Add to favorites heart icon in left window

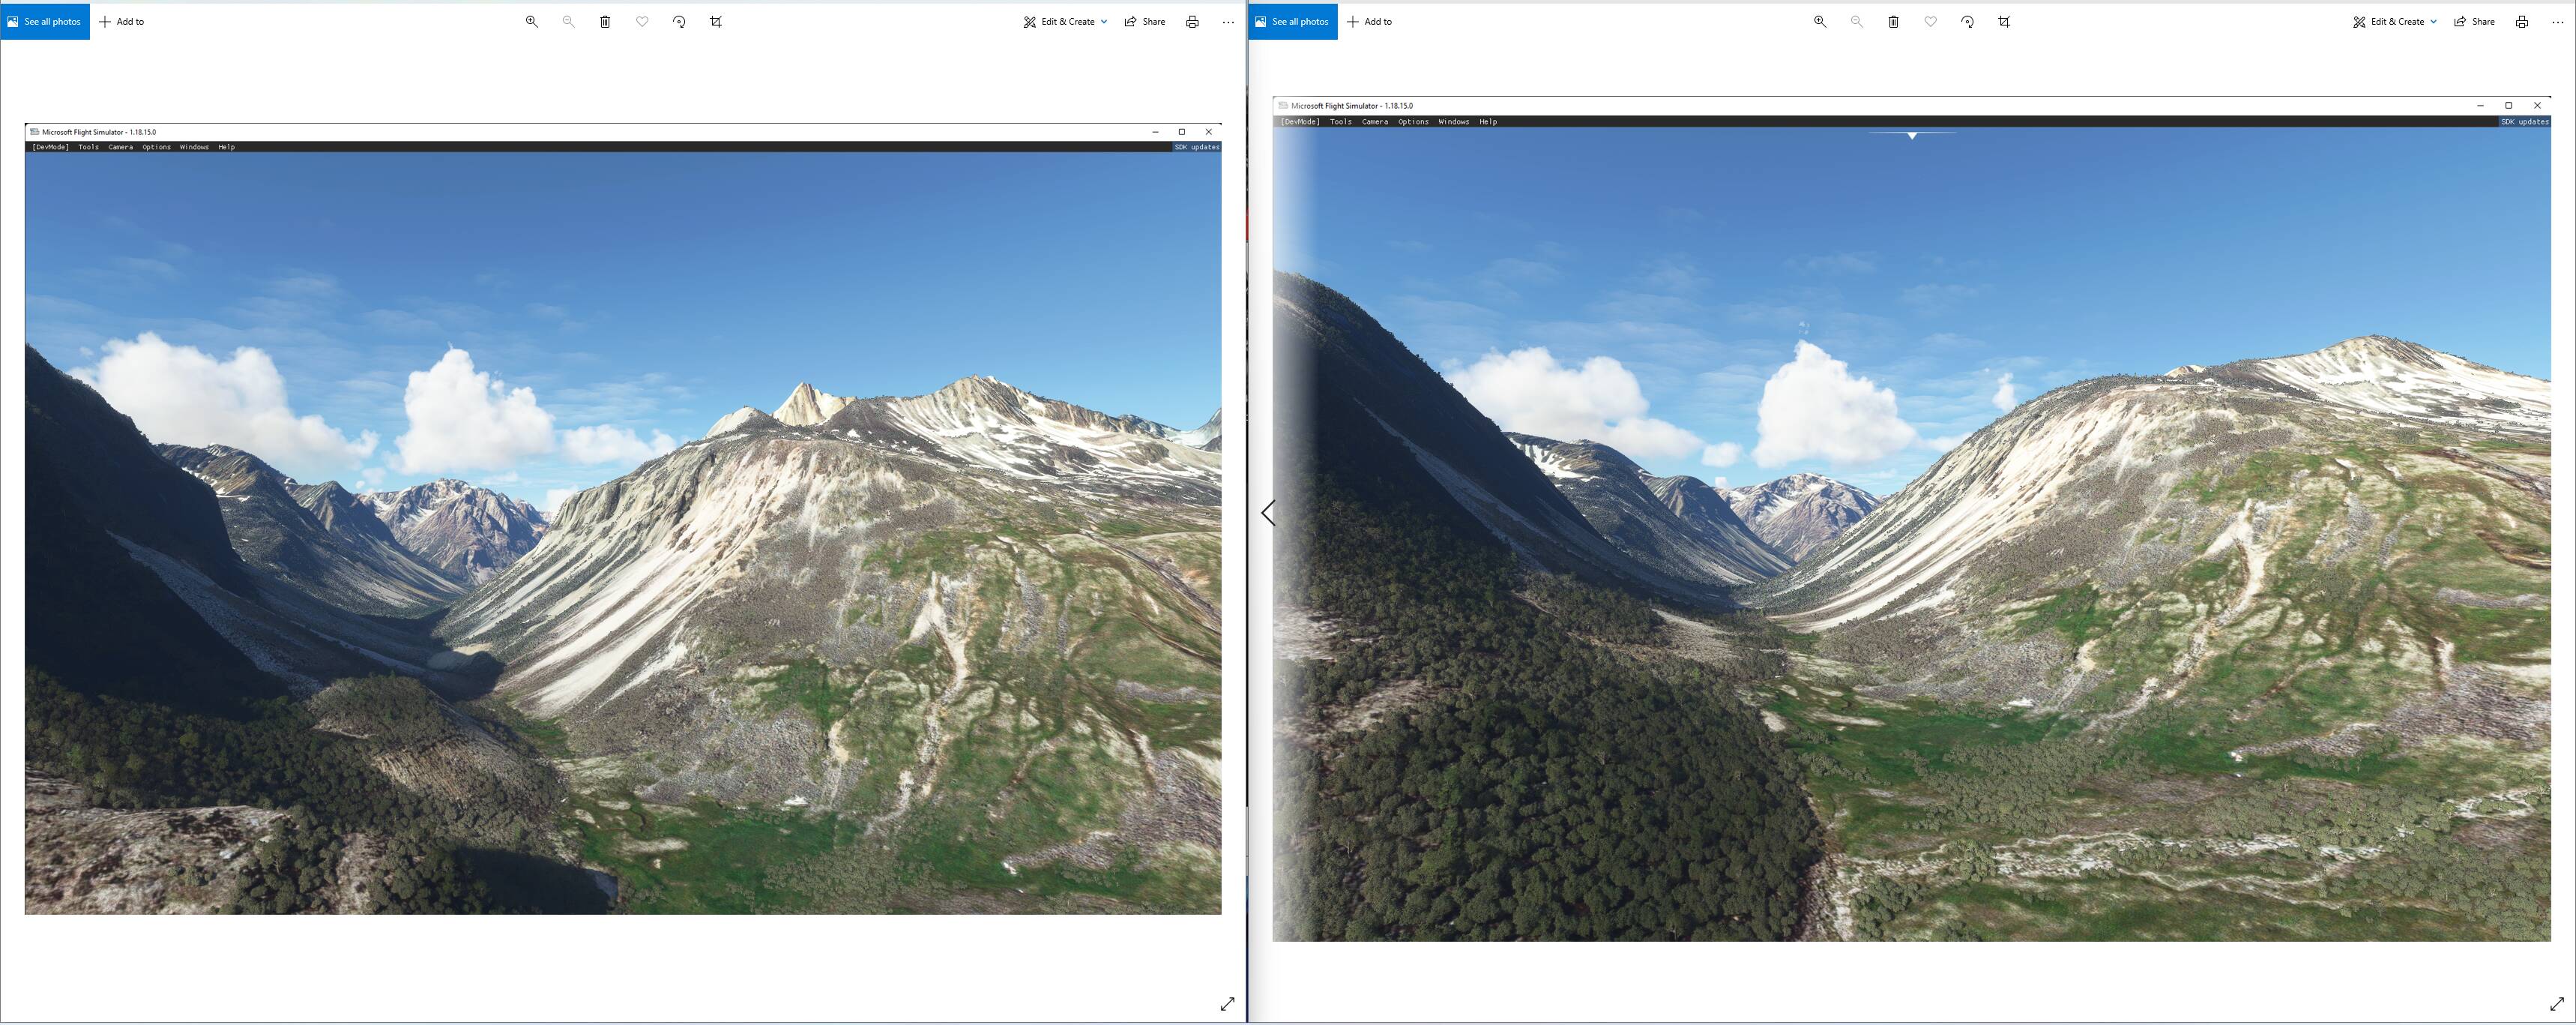point(642,21)
